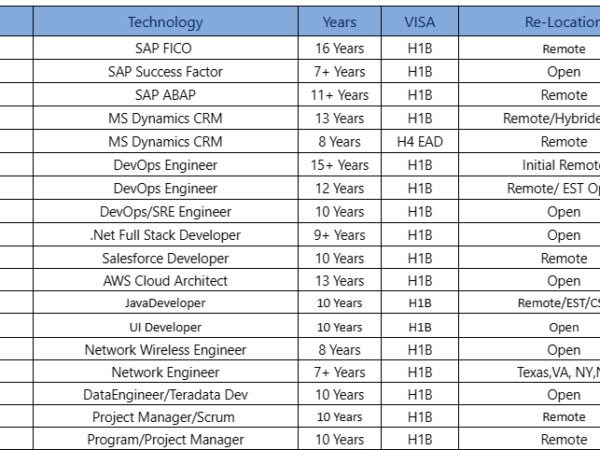Screen dimensions: 600x450
Task: Click the DevOps/SRE Engineer cell
Action: click(165, 212)
